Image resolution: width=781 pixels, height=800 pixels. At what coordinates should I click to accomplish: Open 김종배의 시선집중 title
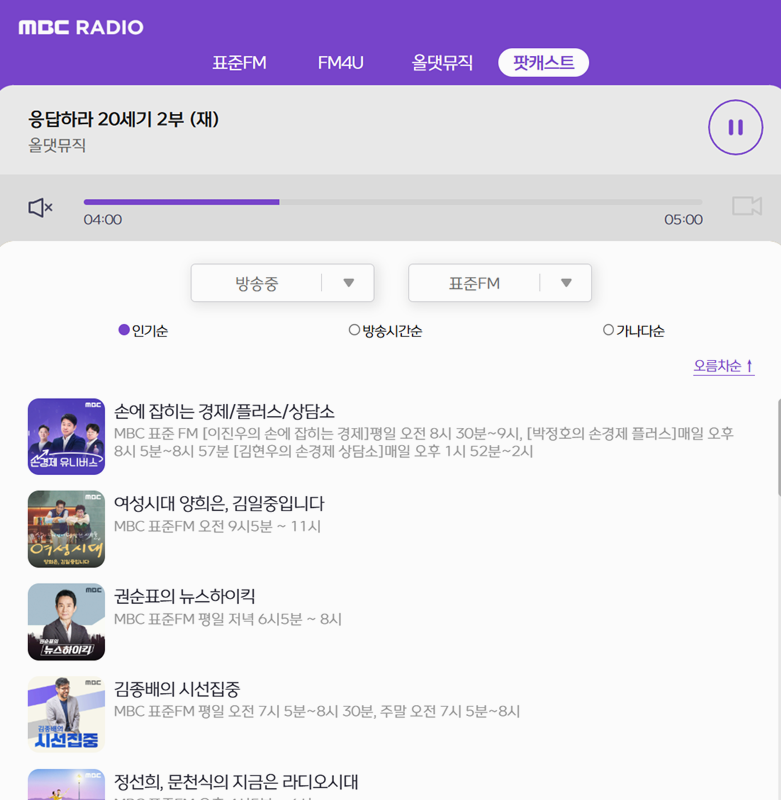coord(177,689)
